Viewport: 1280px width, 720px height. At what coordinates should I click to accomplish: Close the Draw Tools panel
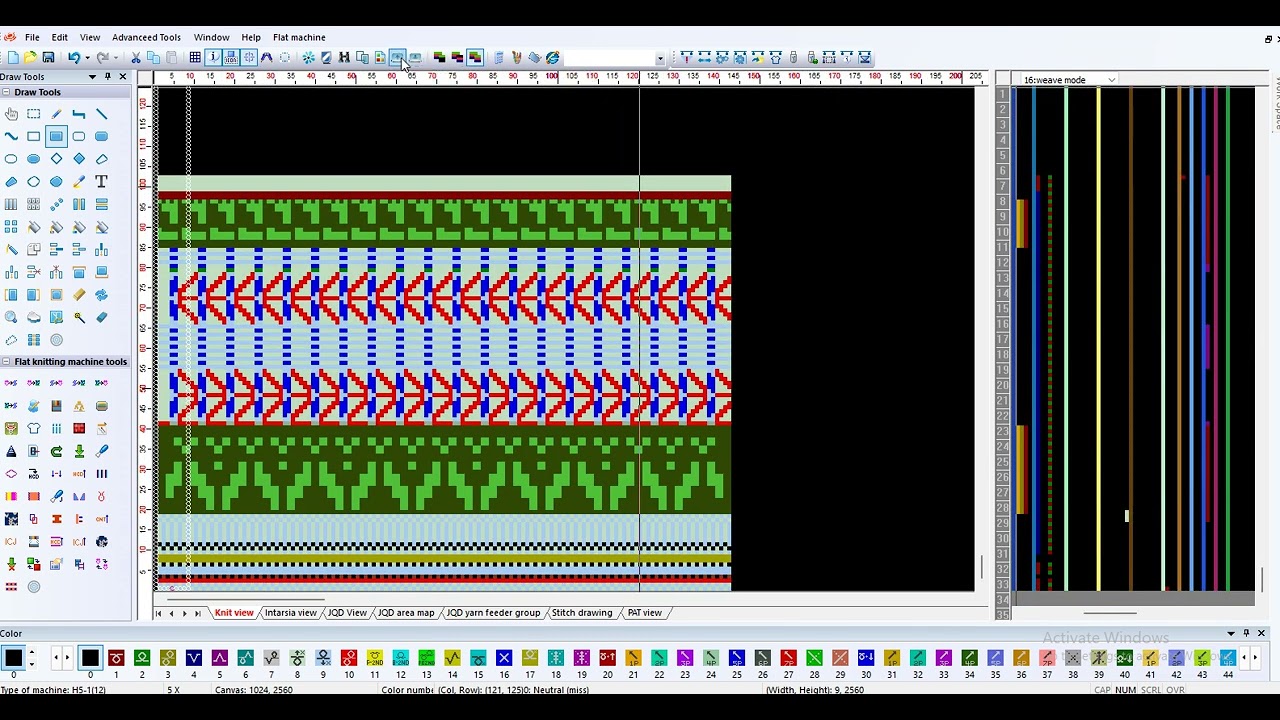(x=123, y=77)
